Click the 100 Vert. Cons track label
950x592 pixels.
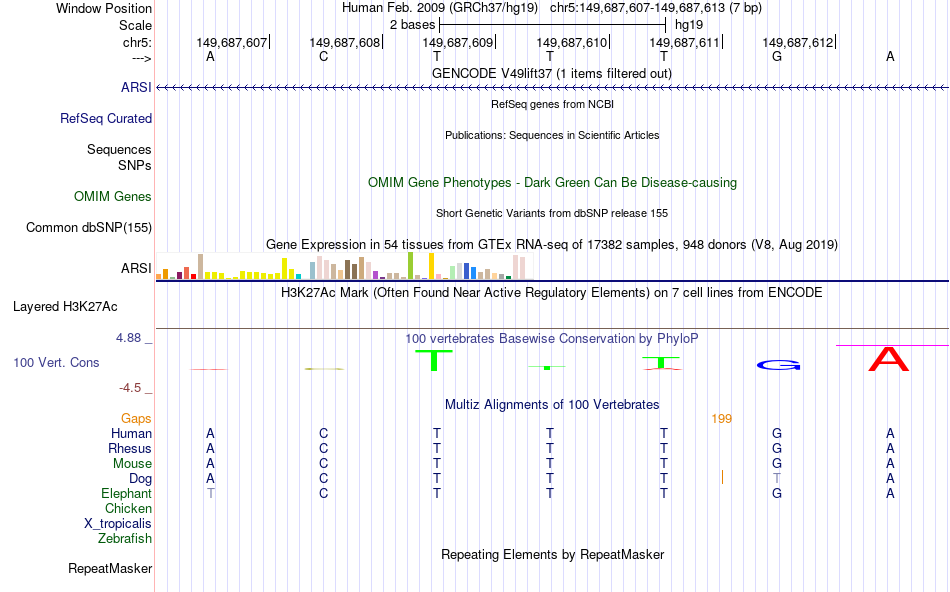tap(56, 362)
